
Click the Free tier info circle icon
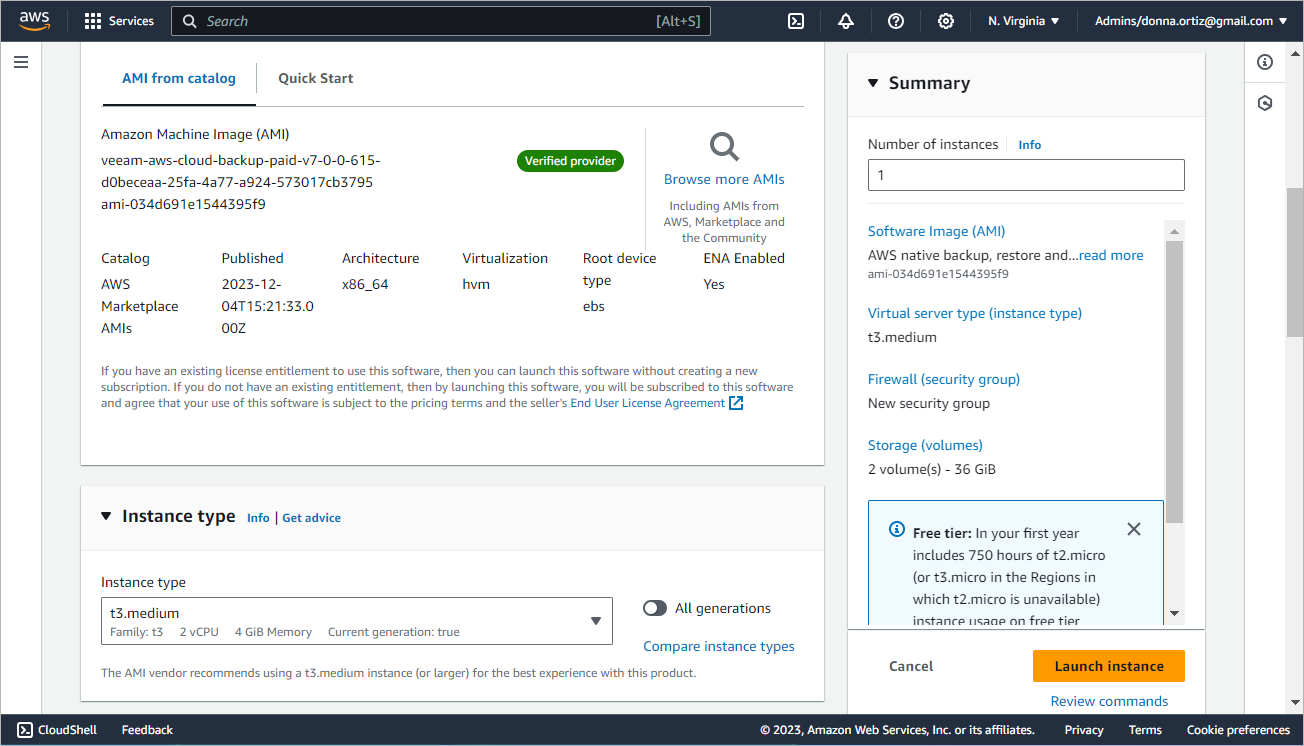[x=897, y=529]
